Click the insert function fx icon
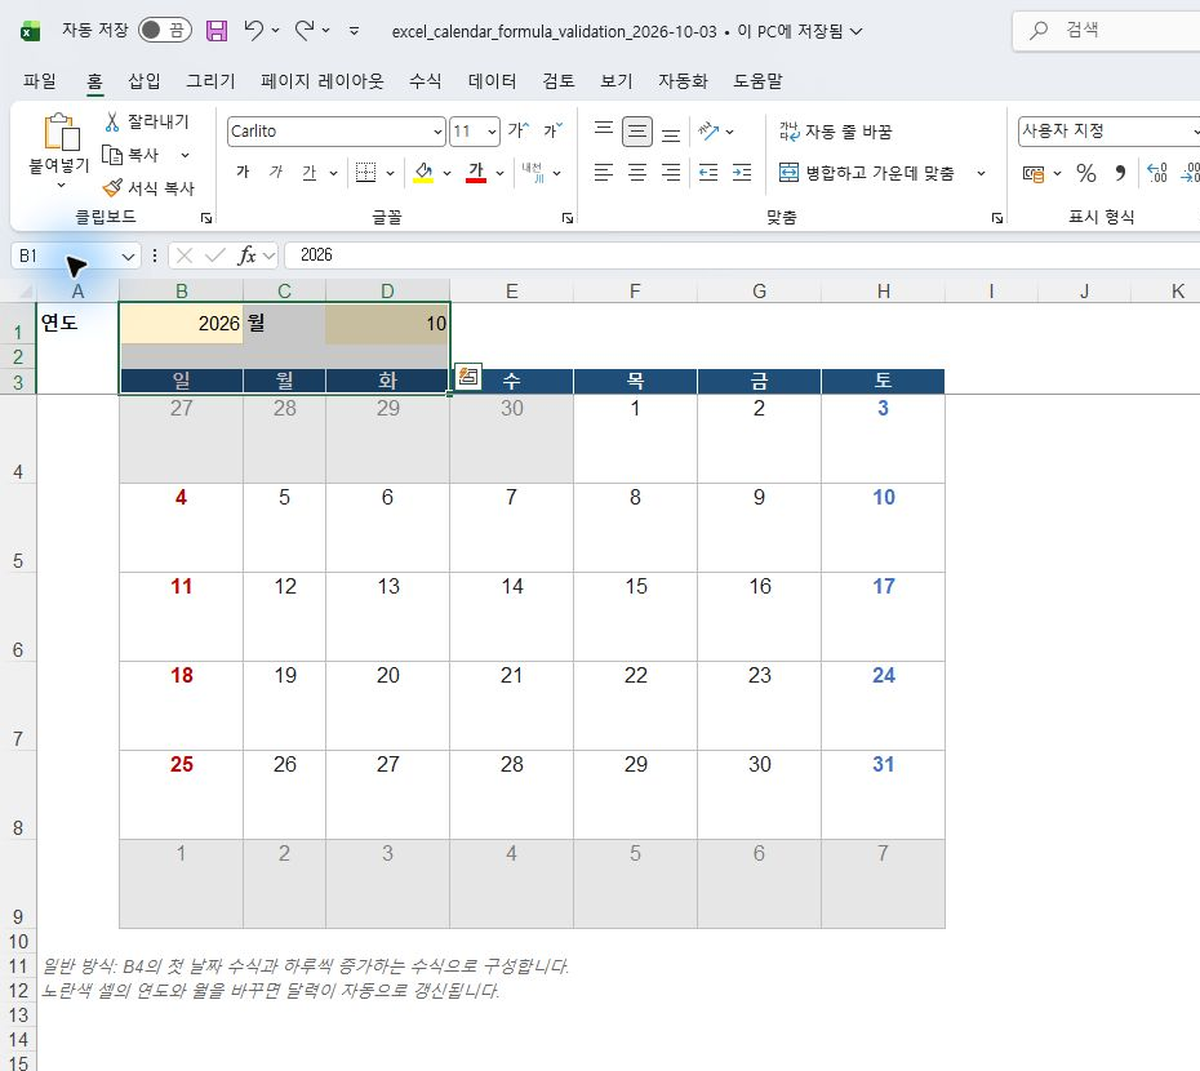This screenshot has width=1200, height=1071. 247,256
